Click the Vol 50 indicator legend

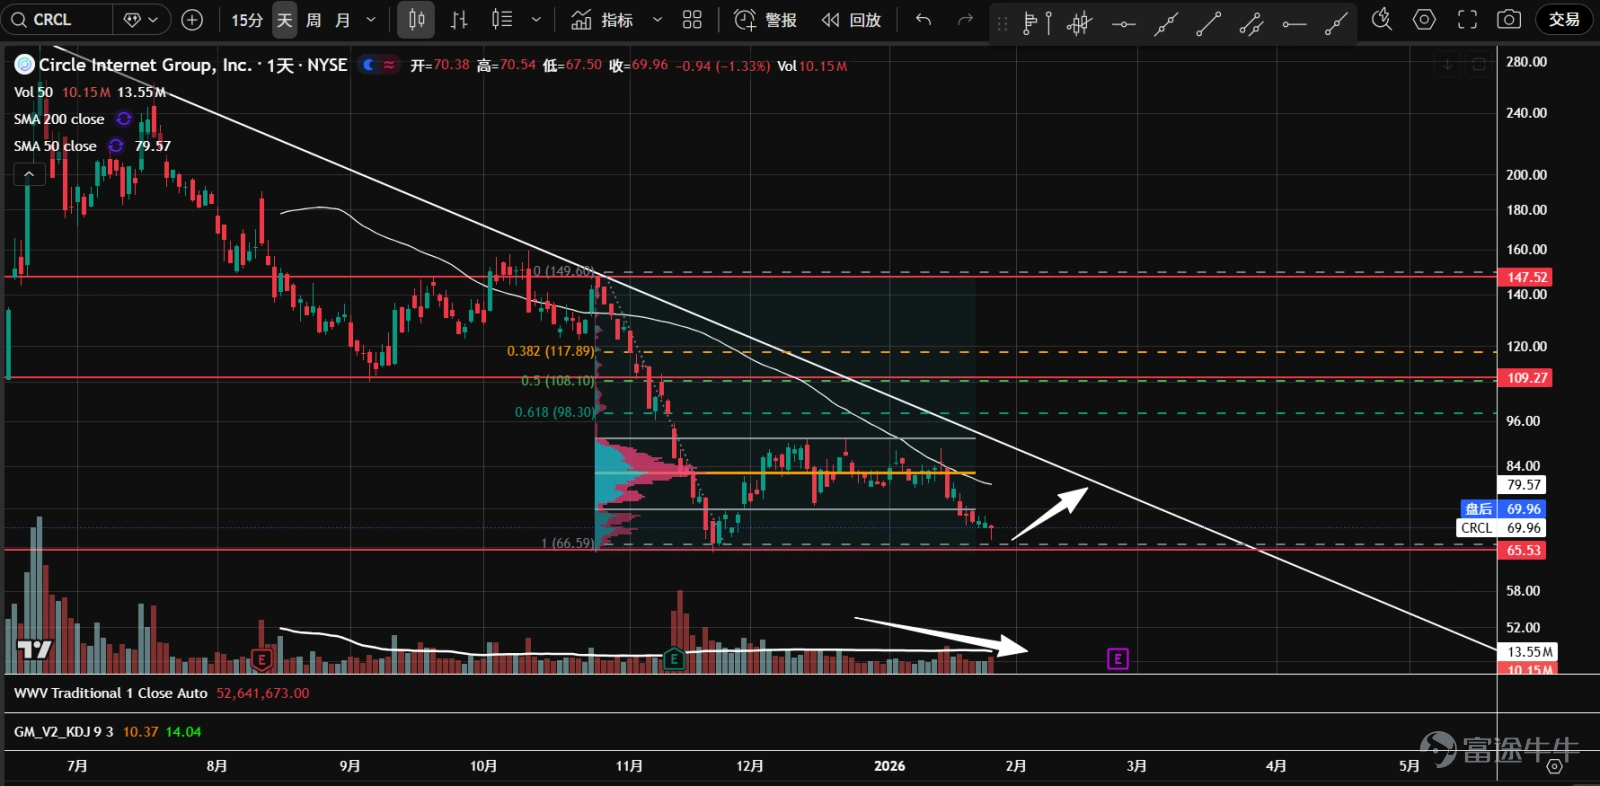[x=33, y=92]
